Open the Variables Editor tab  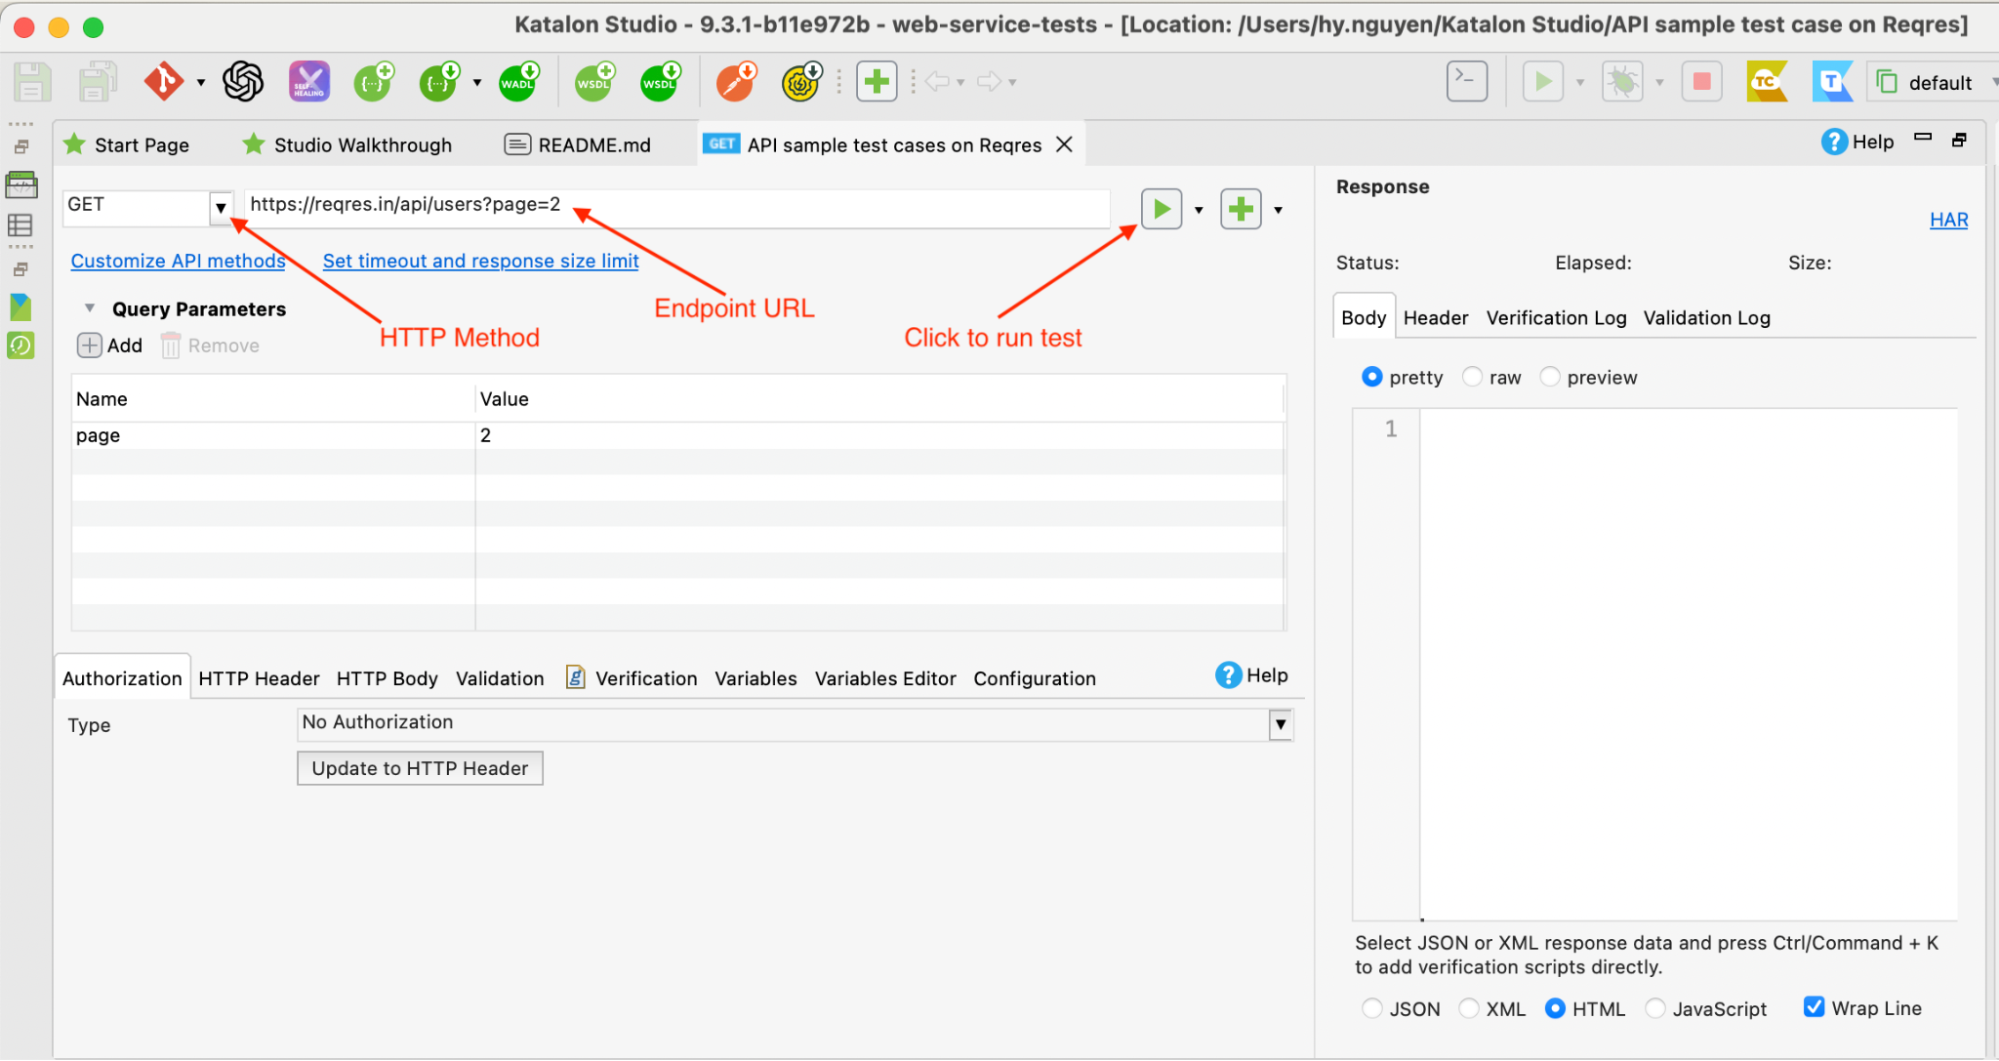click(x=885, y=678)
